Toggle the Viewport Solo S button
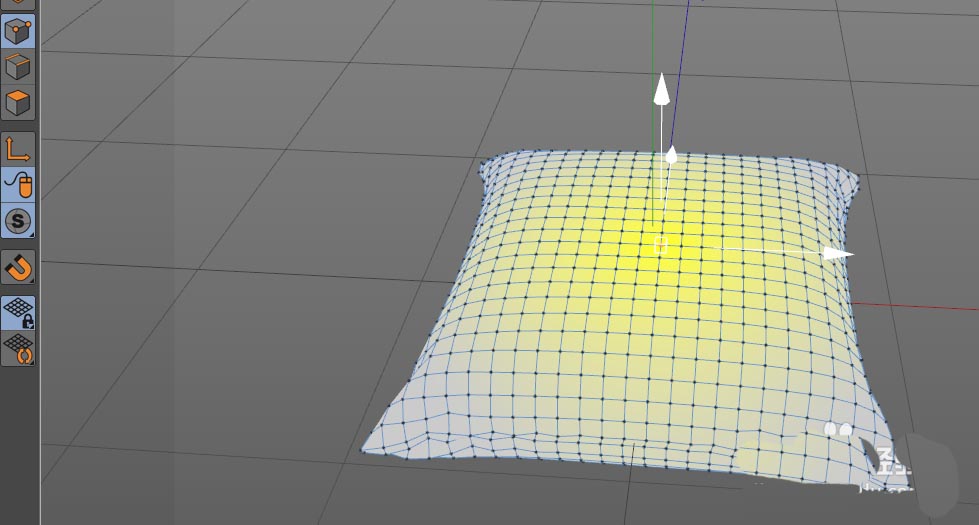The image size is (979, 525). point(18,220)
